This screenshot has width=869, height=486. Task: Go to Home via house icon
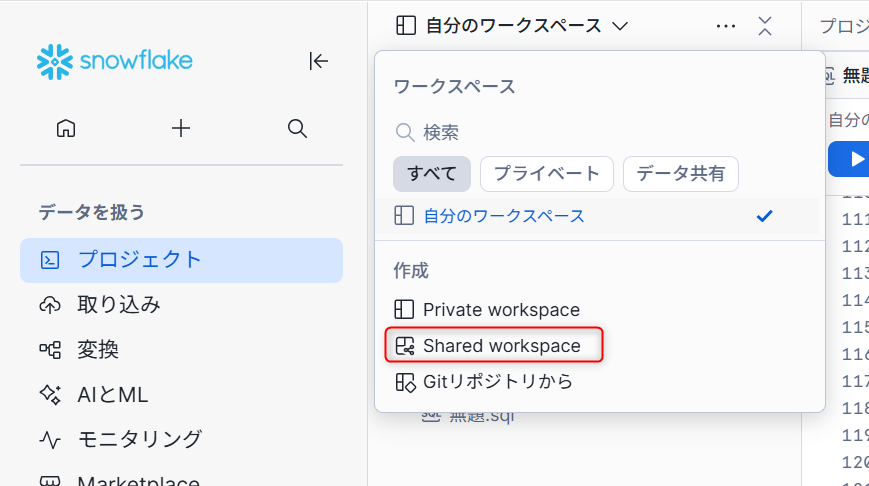[x=66, y=128]
